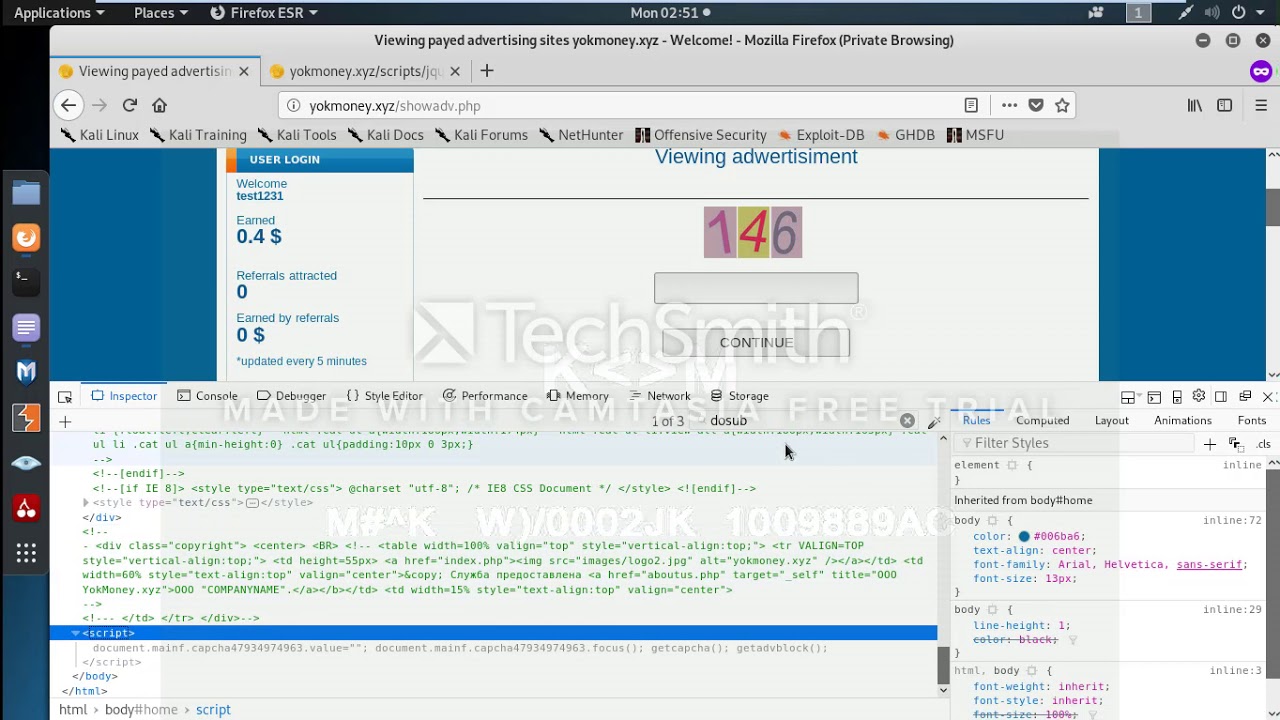Open Style Editor tab

pos(384,396)
